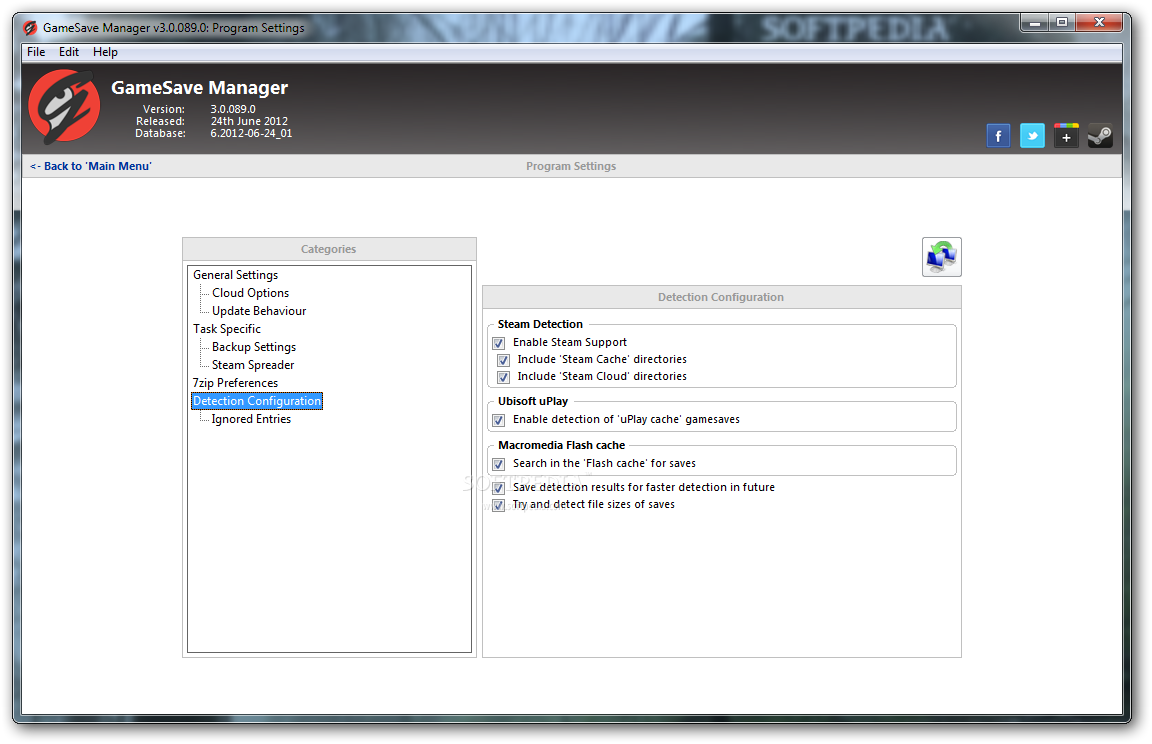Toggle Save detection results checkbox

tap(499, 488)
